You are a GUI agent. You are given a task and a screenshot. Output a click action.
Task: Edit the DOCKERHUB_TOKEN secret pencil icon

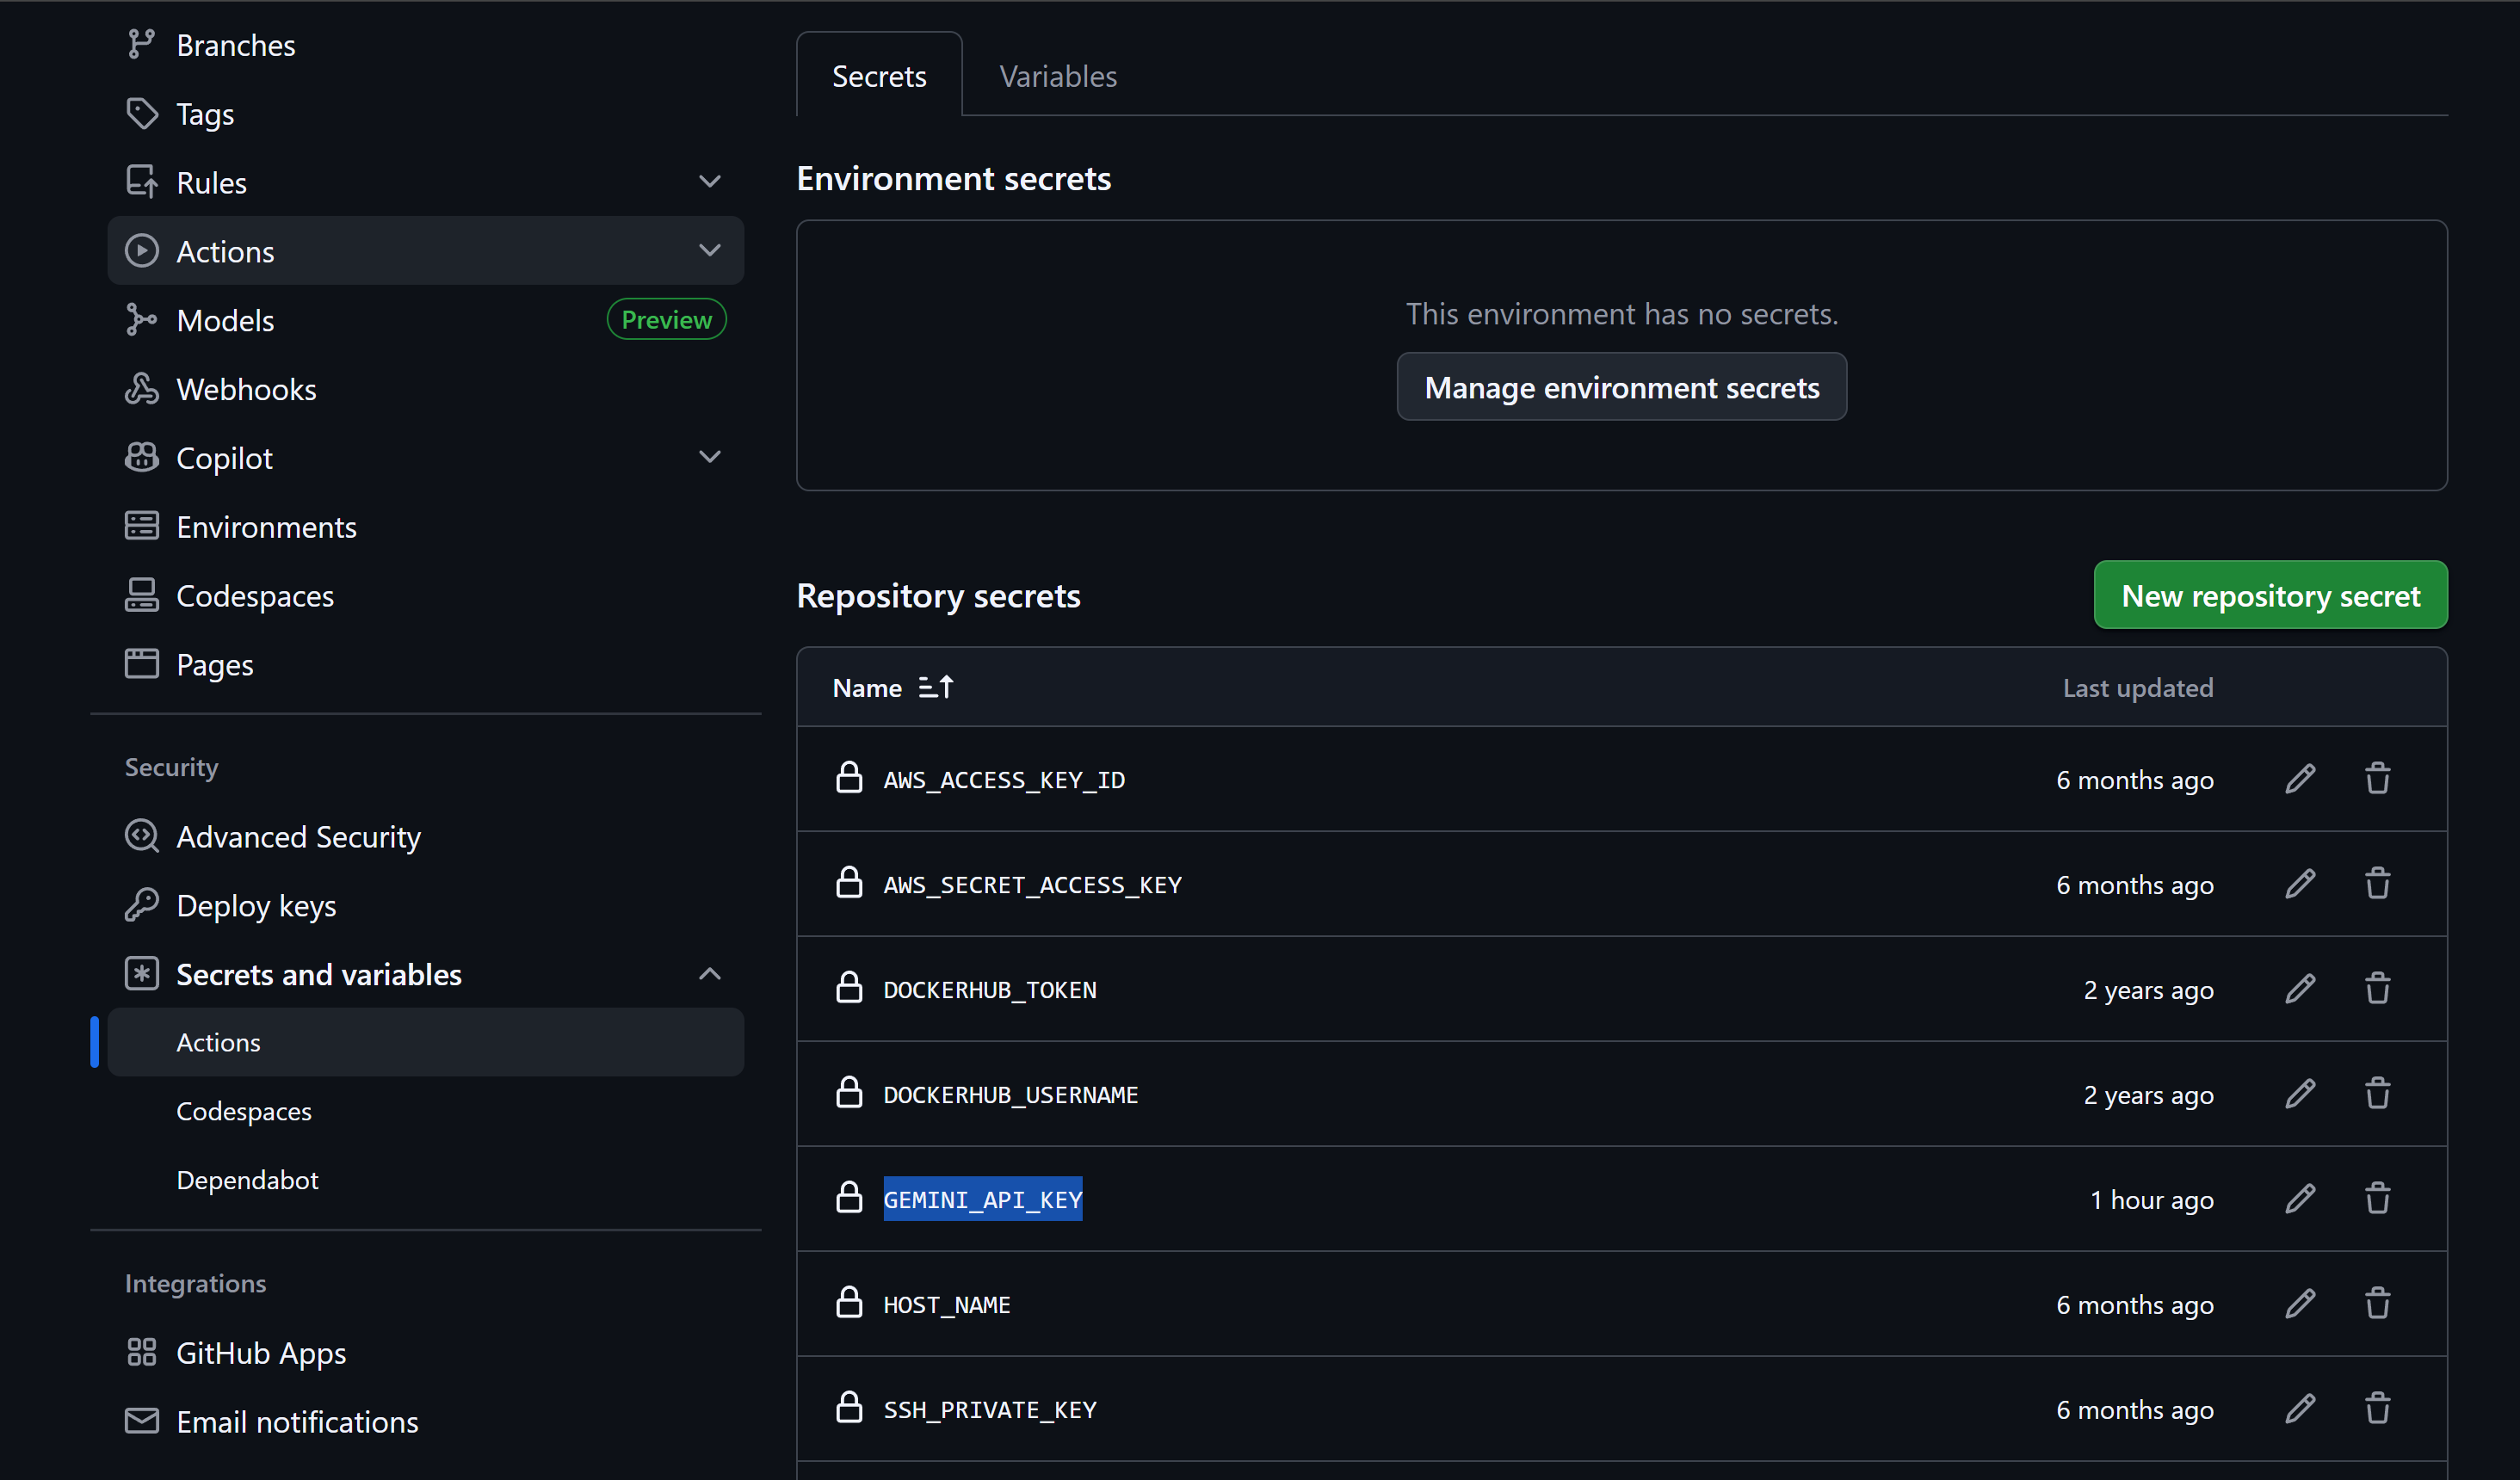click(2300, 989)
